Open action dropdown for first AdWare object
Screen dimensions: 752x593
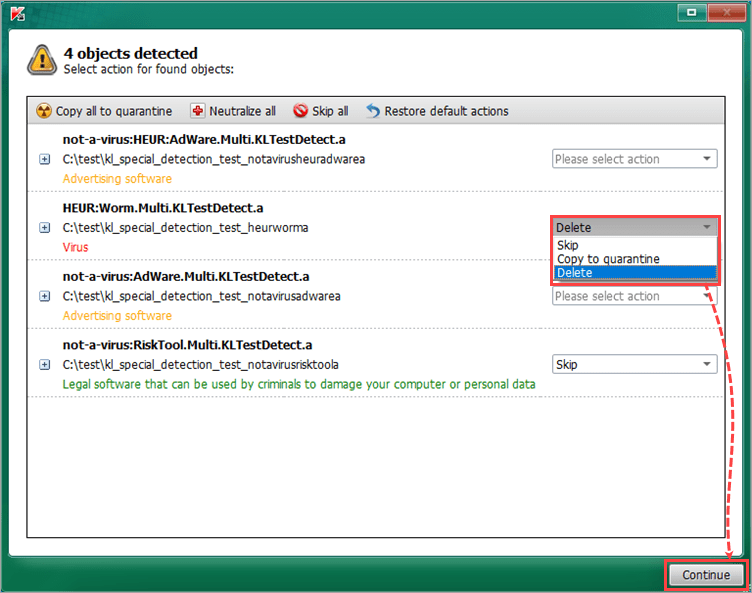(x=634, y=159)
